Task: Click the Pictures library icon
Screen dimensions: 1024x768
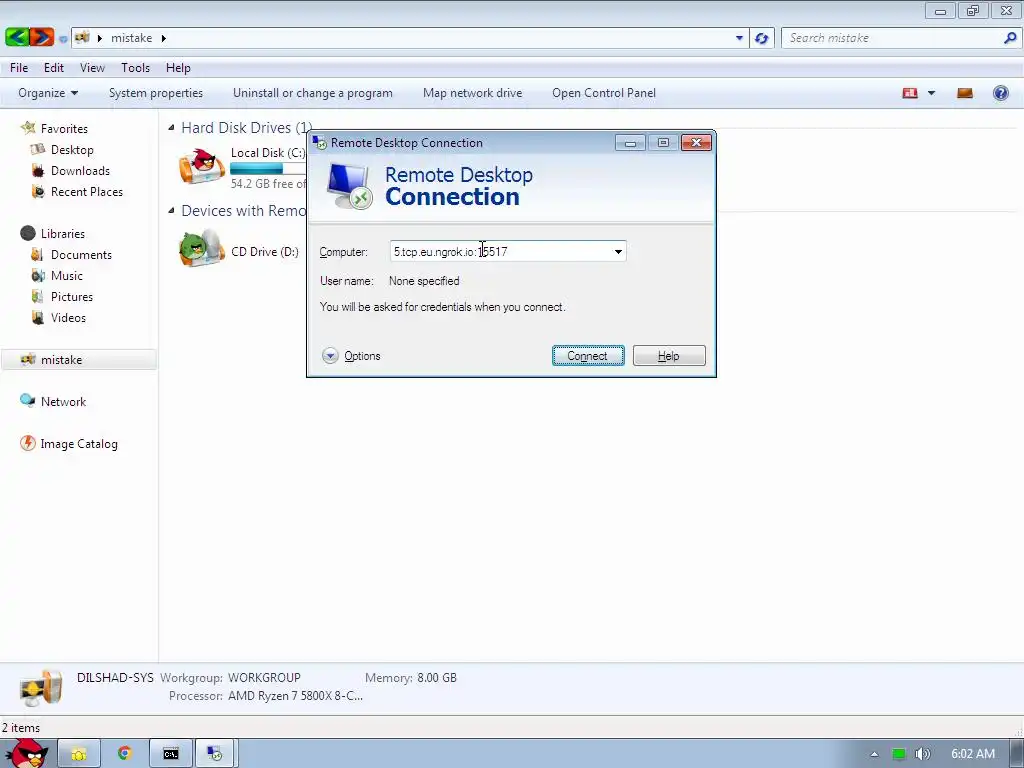Action: (x=38, y=296)
